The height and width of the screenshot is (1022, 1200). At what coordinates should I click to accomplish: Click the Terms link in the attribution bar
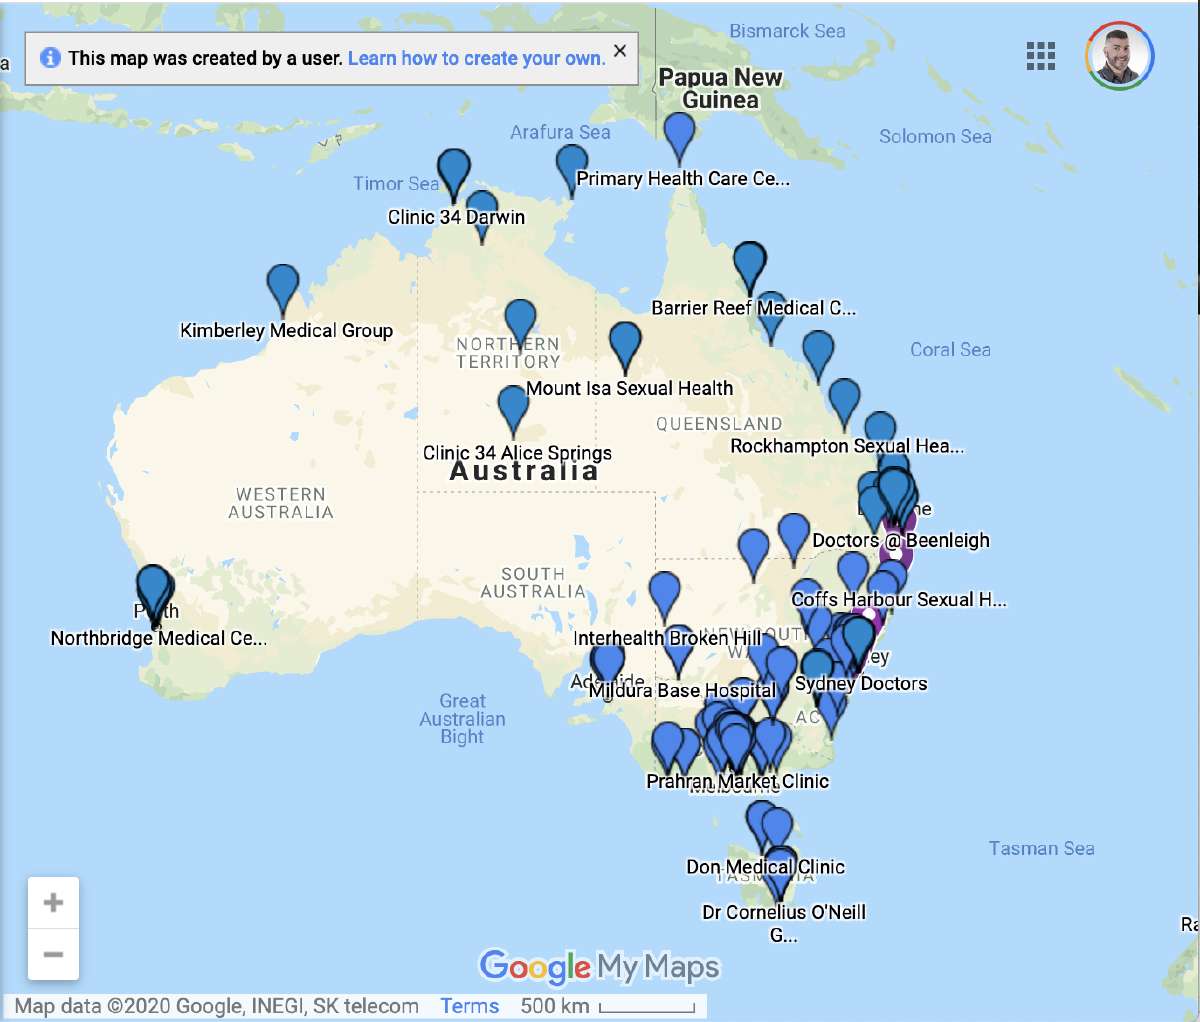(469, 1005)
